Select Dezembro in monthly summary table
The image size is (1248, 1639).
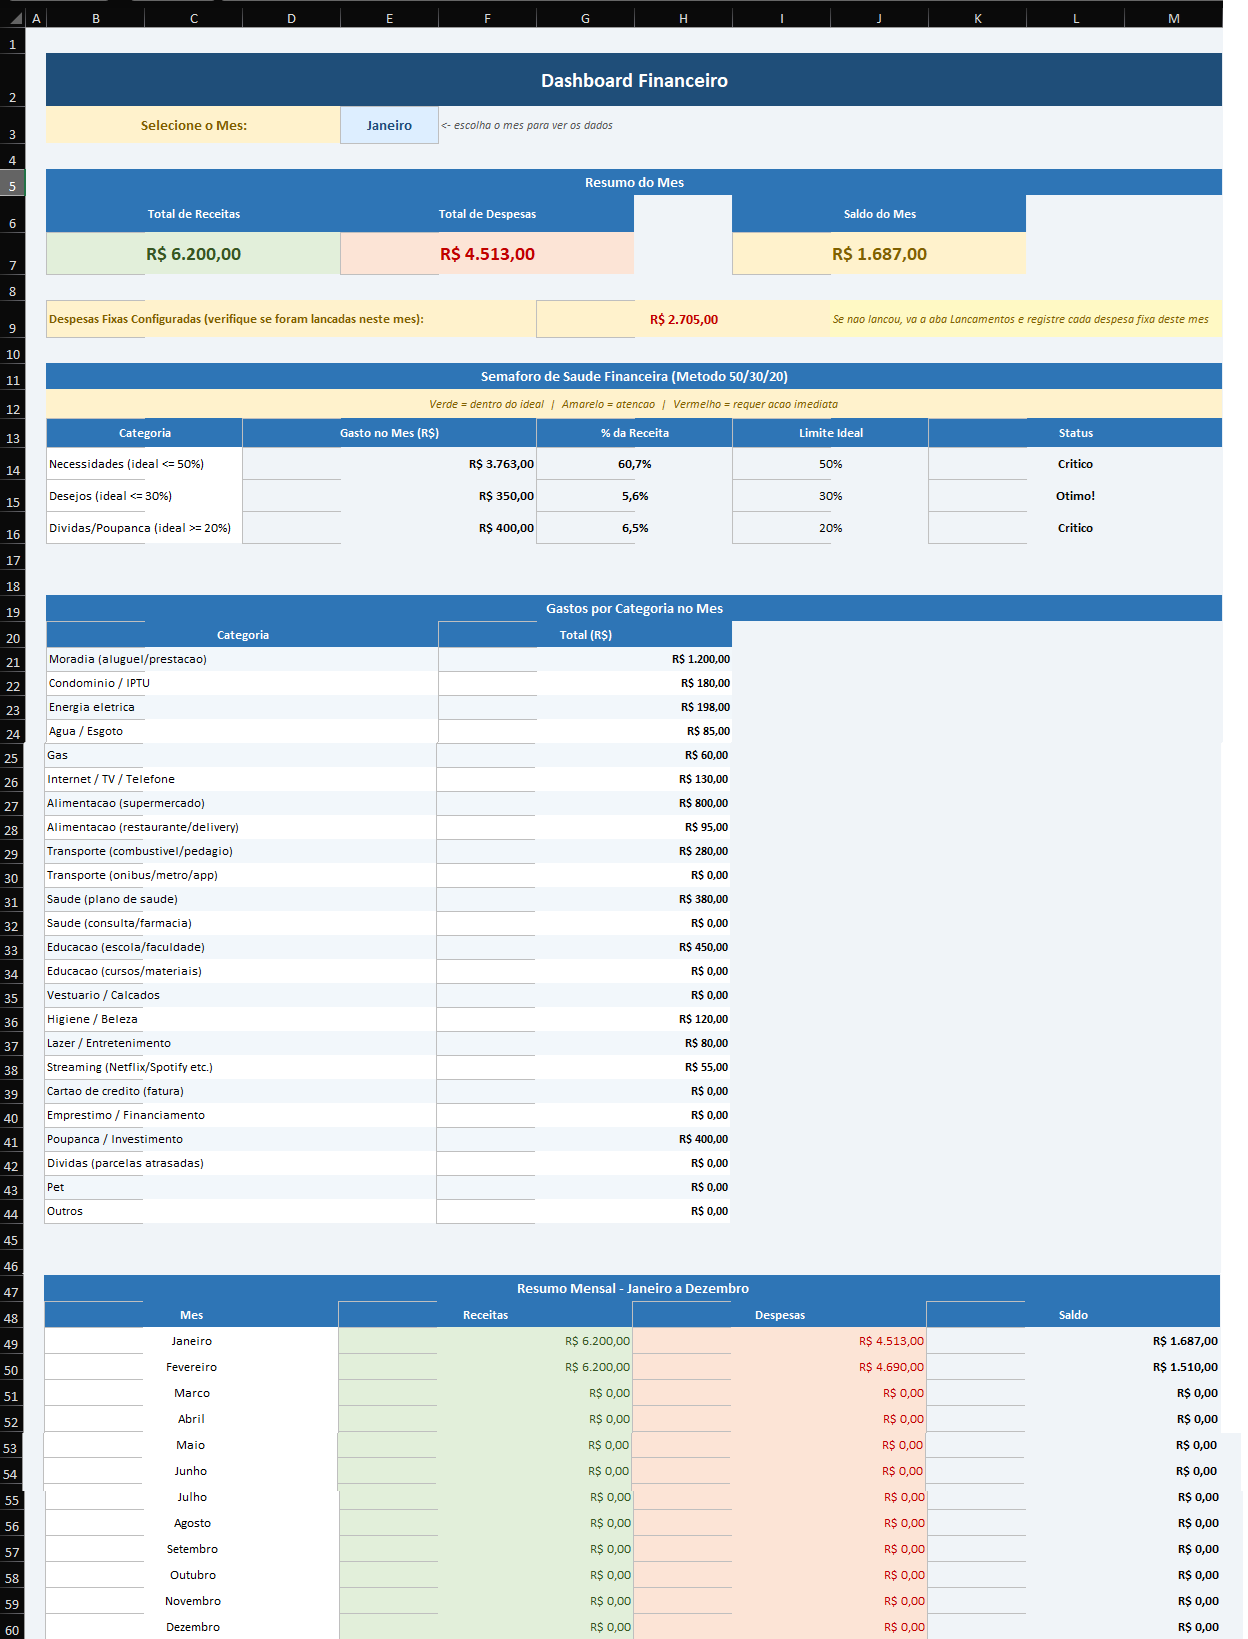(x=192, y=1627)
